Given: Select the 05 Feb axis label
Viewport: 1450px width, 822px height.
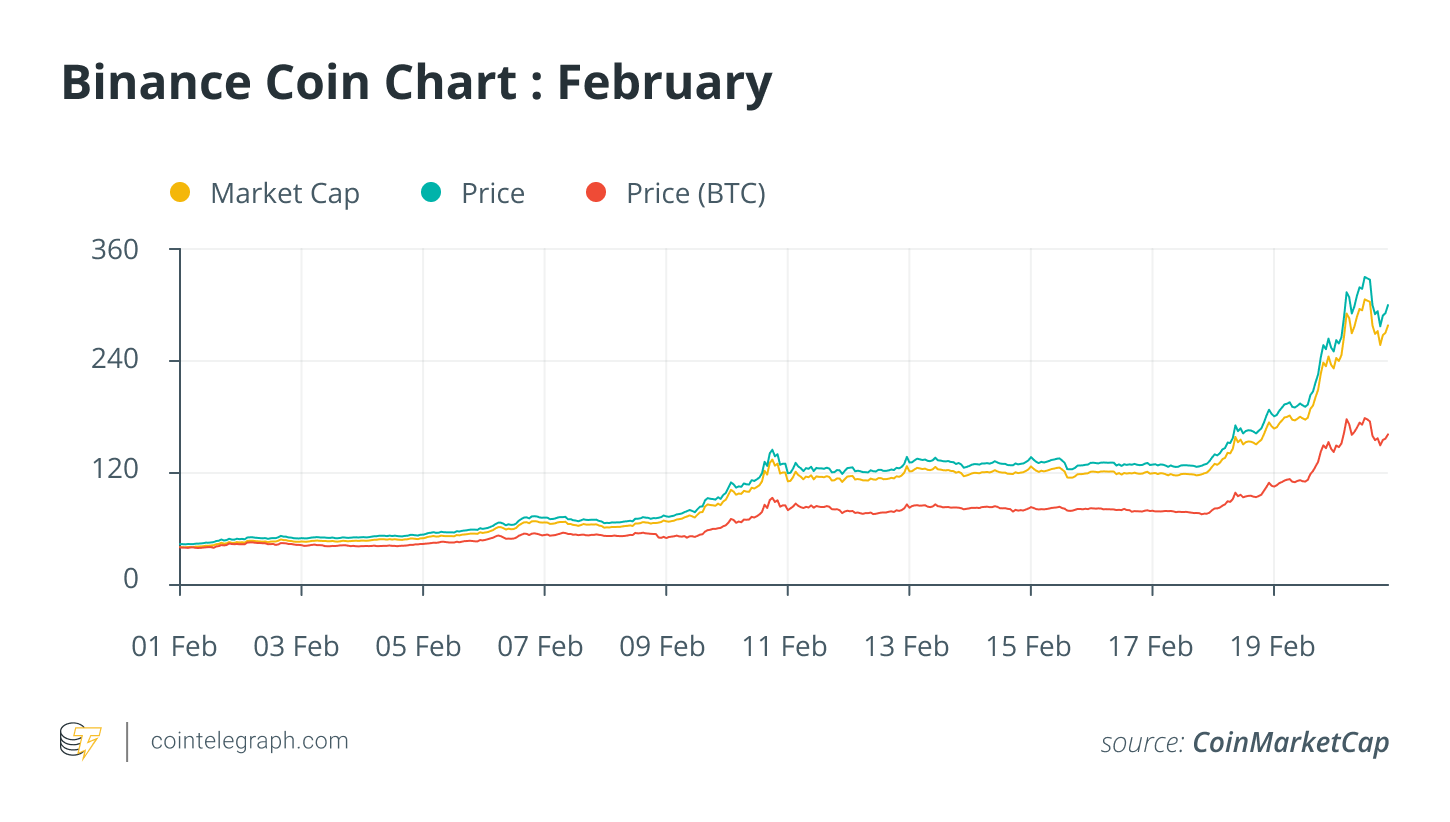Looking at the screenshot, I should coord(418,647).
